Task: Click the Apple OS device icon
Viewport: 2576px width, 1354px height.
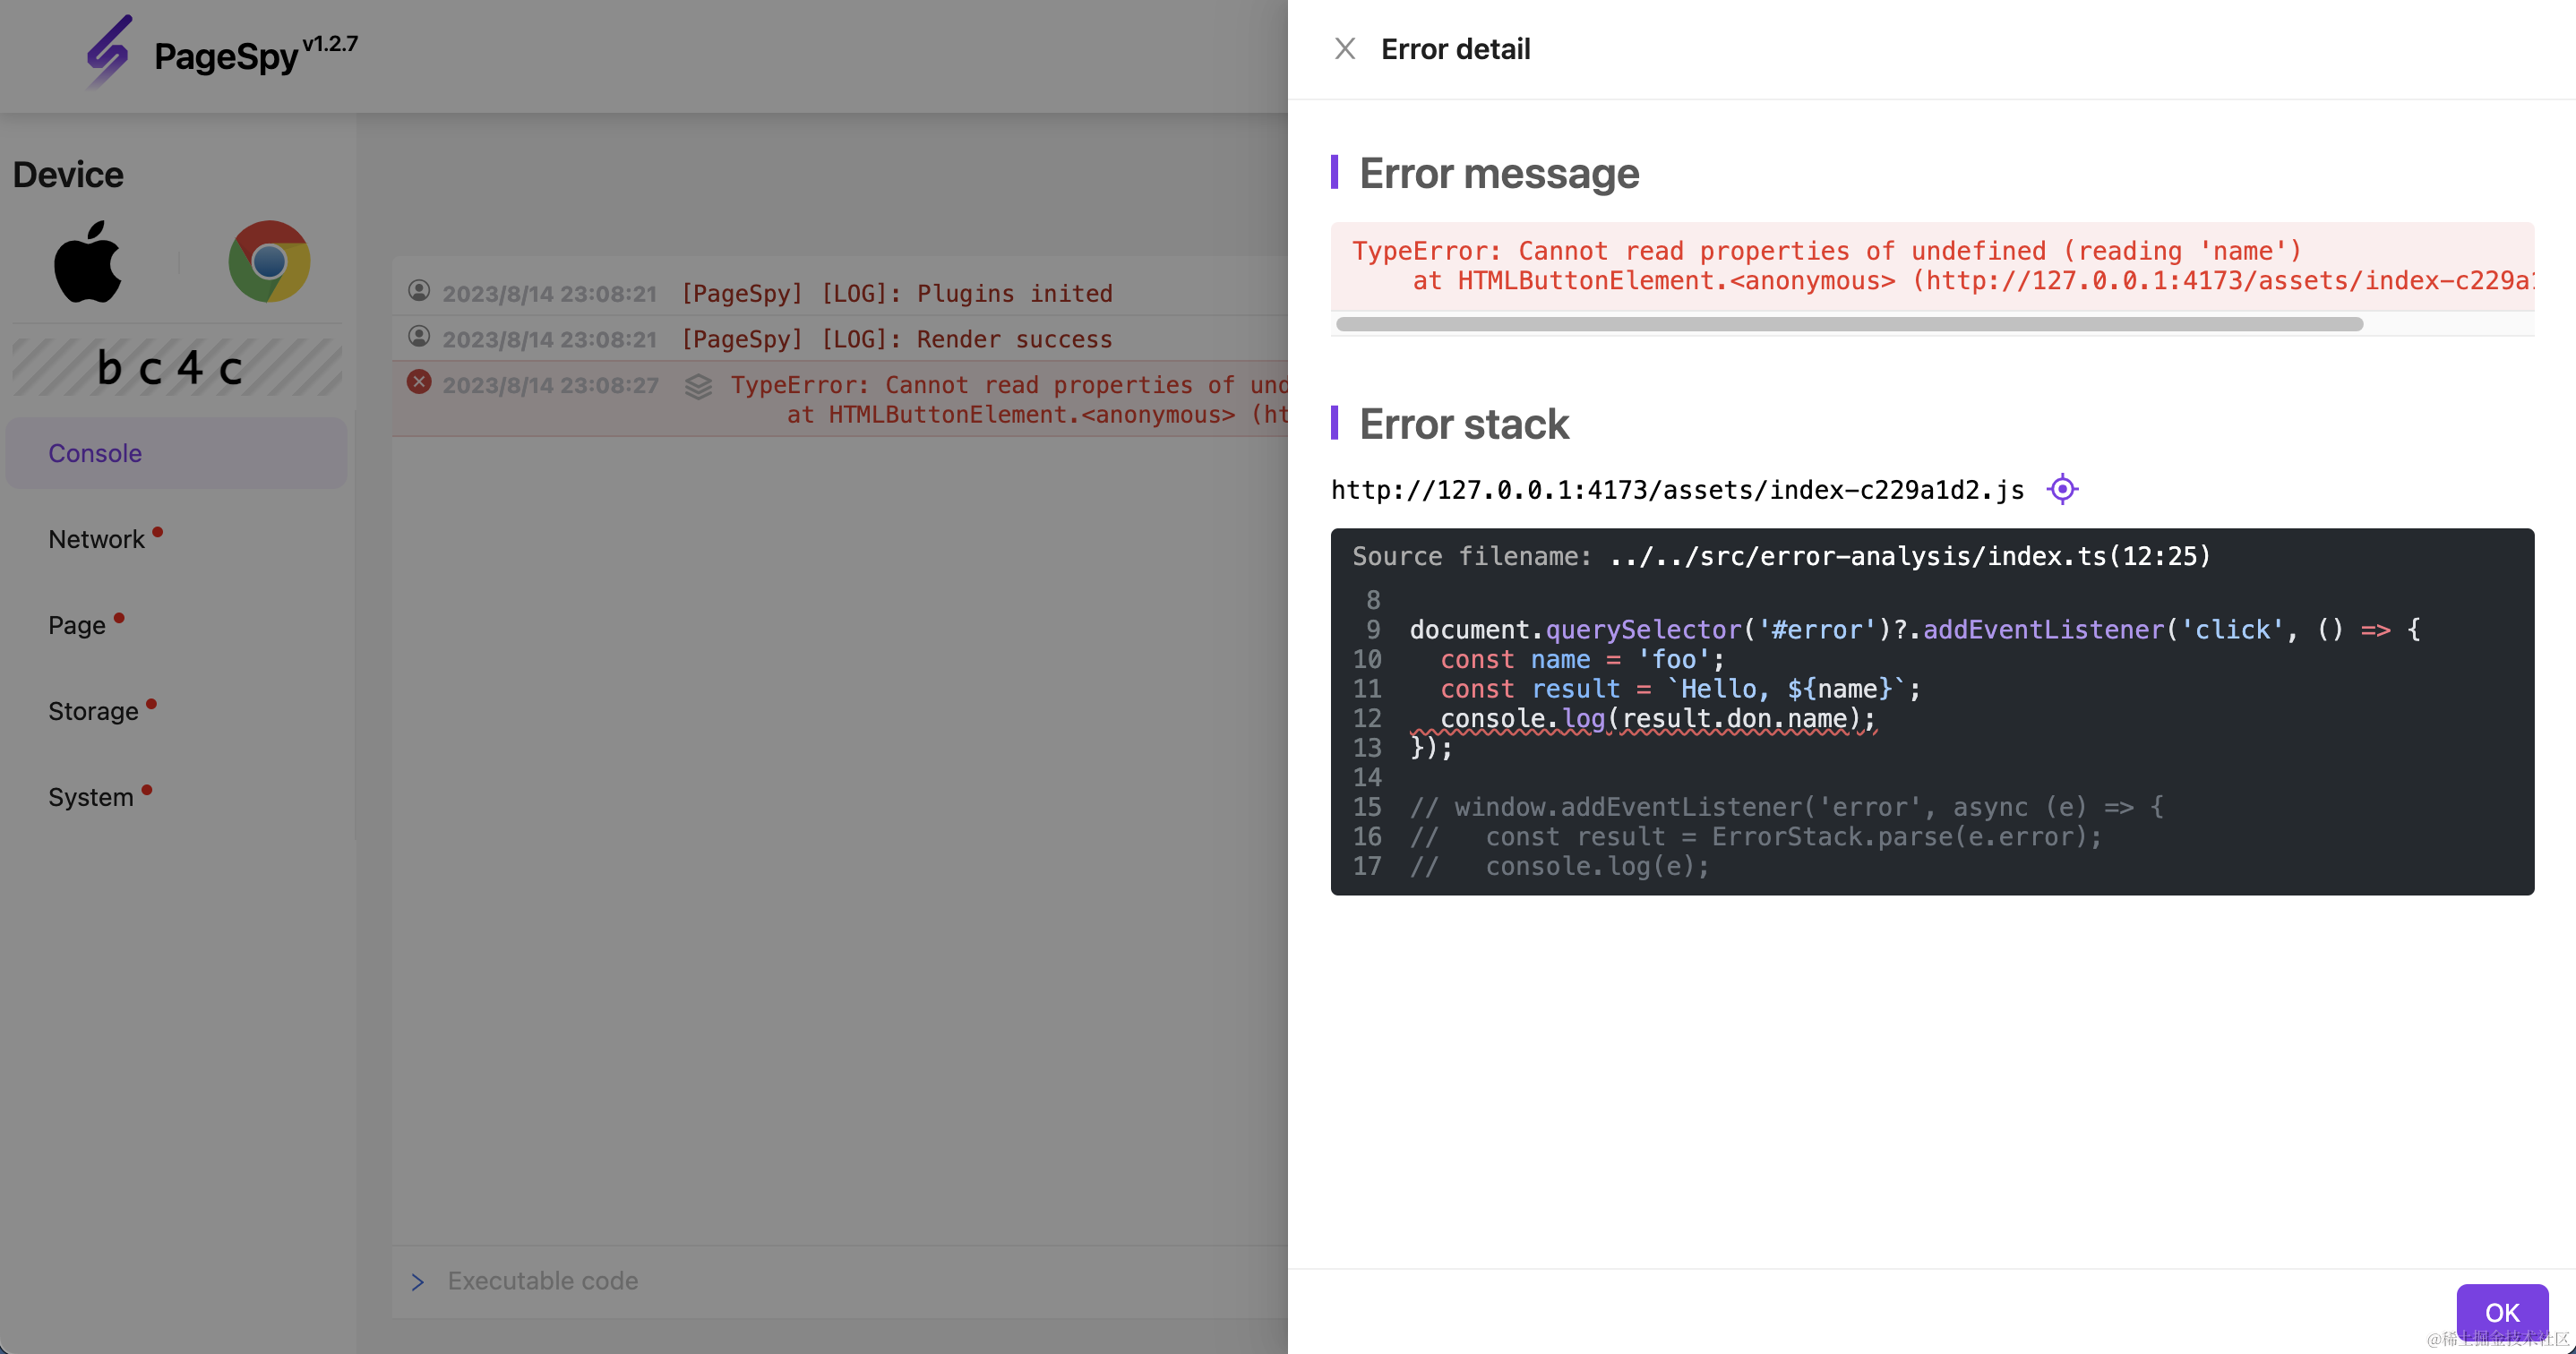Action: point(88,262)
